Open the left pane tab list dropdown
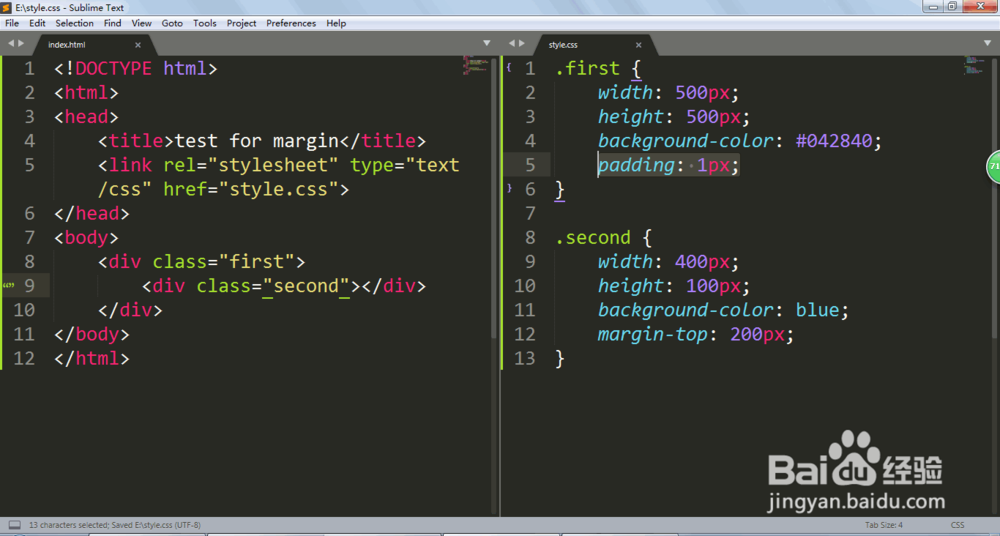Viewport: 1000px width, 536px height. click(x=487, y=43)
